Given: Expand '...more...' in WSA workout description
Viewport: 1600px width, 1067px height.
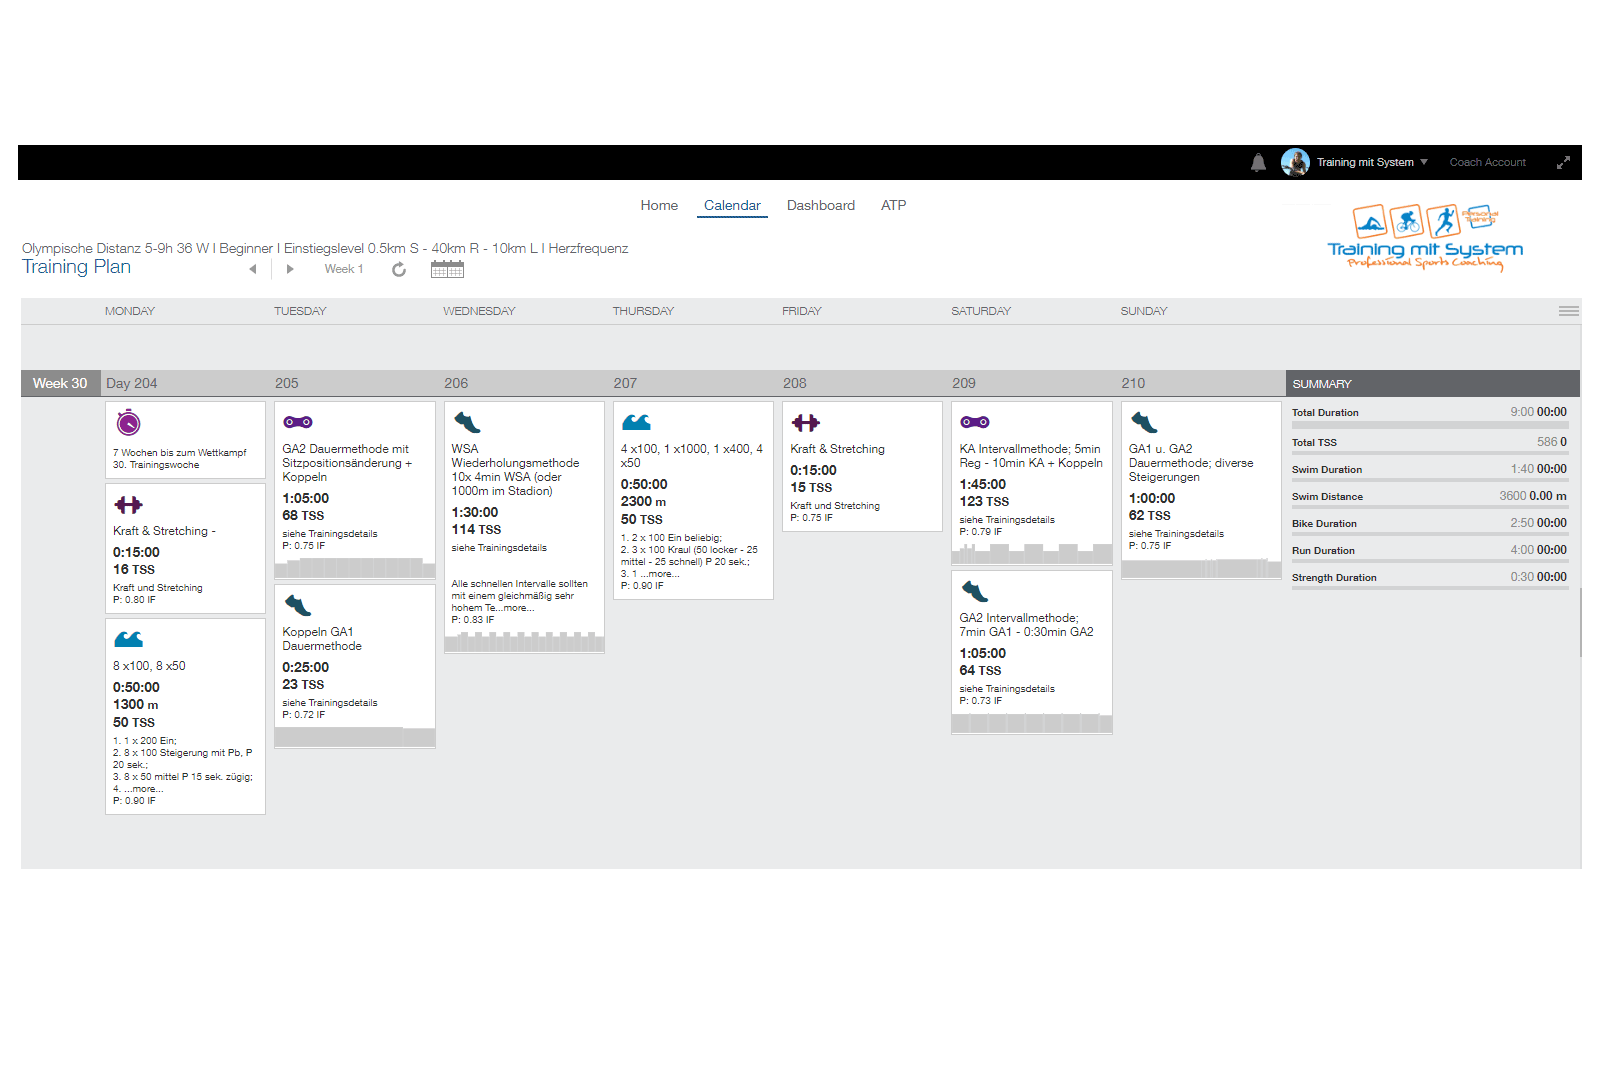Looking at the screenshot, I should point(518,608).
